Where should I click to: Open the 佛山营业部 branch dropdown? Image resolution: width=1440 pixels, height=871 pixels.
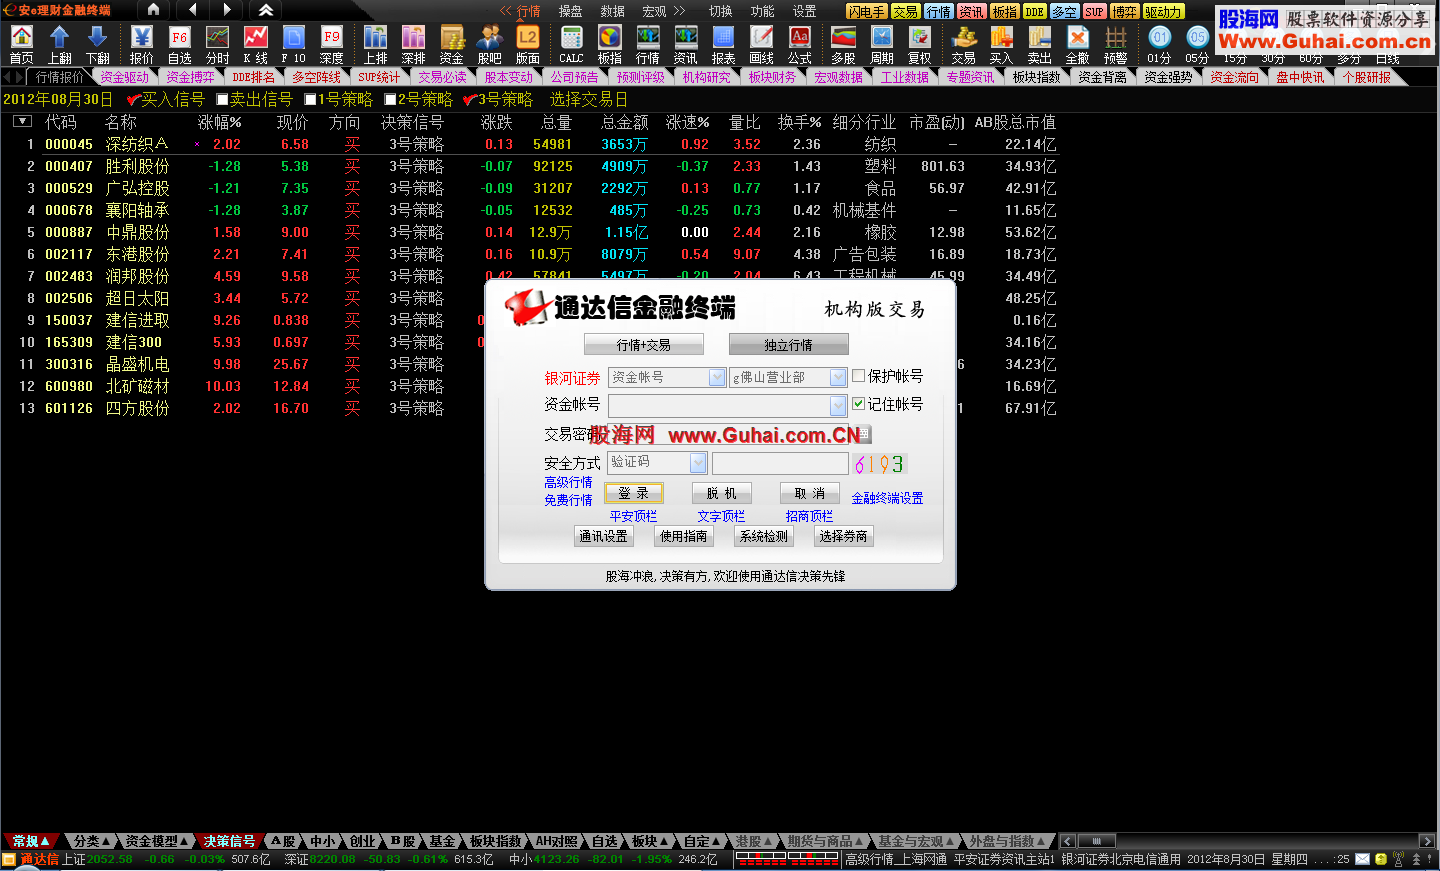tap(838, 377)
